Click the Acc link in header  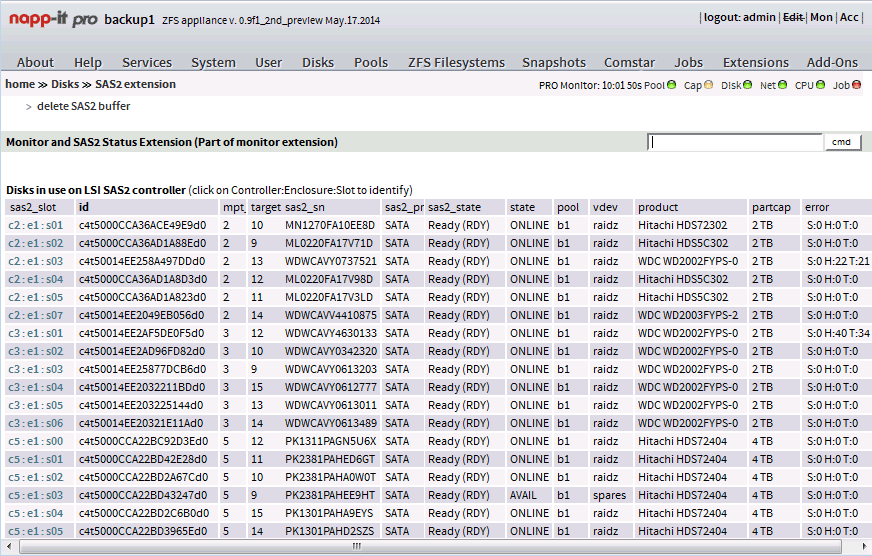pyautogui.click(x=849, y=17)
